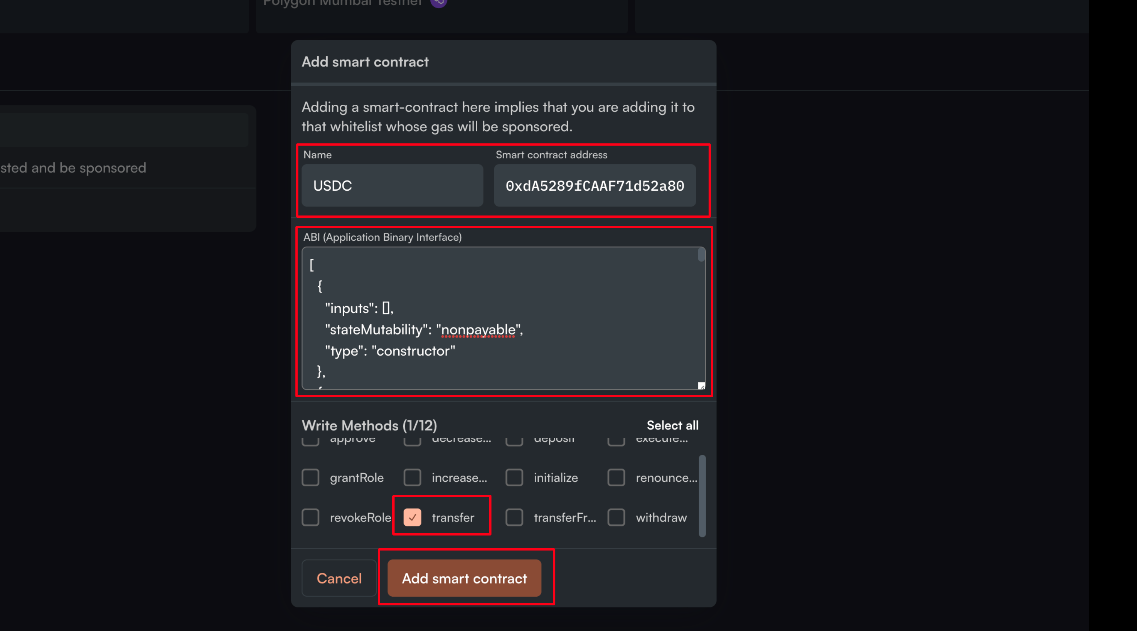Click Select all write methods
Screen dimensions: 1137x631
point(672,425)
